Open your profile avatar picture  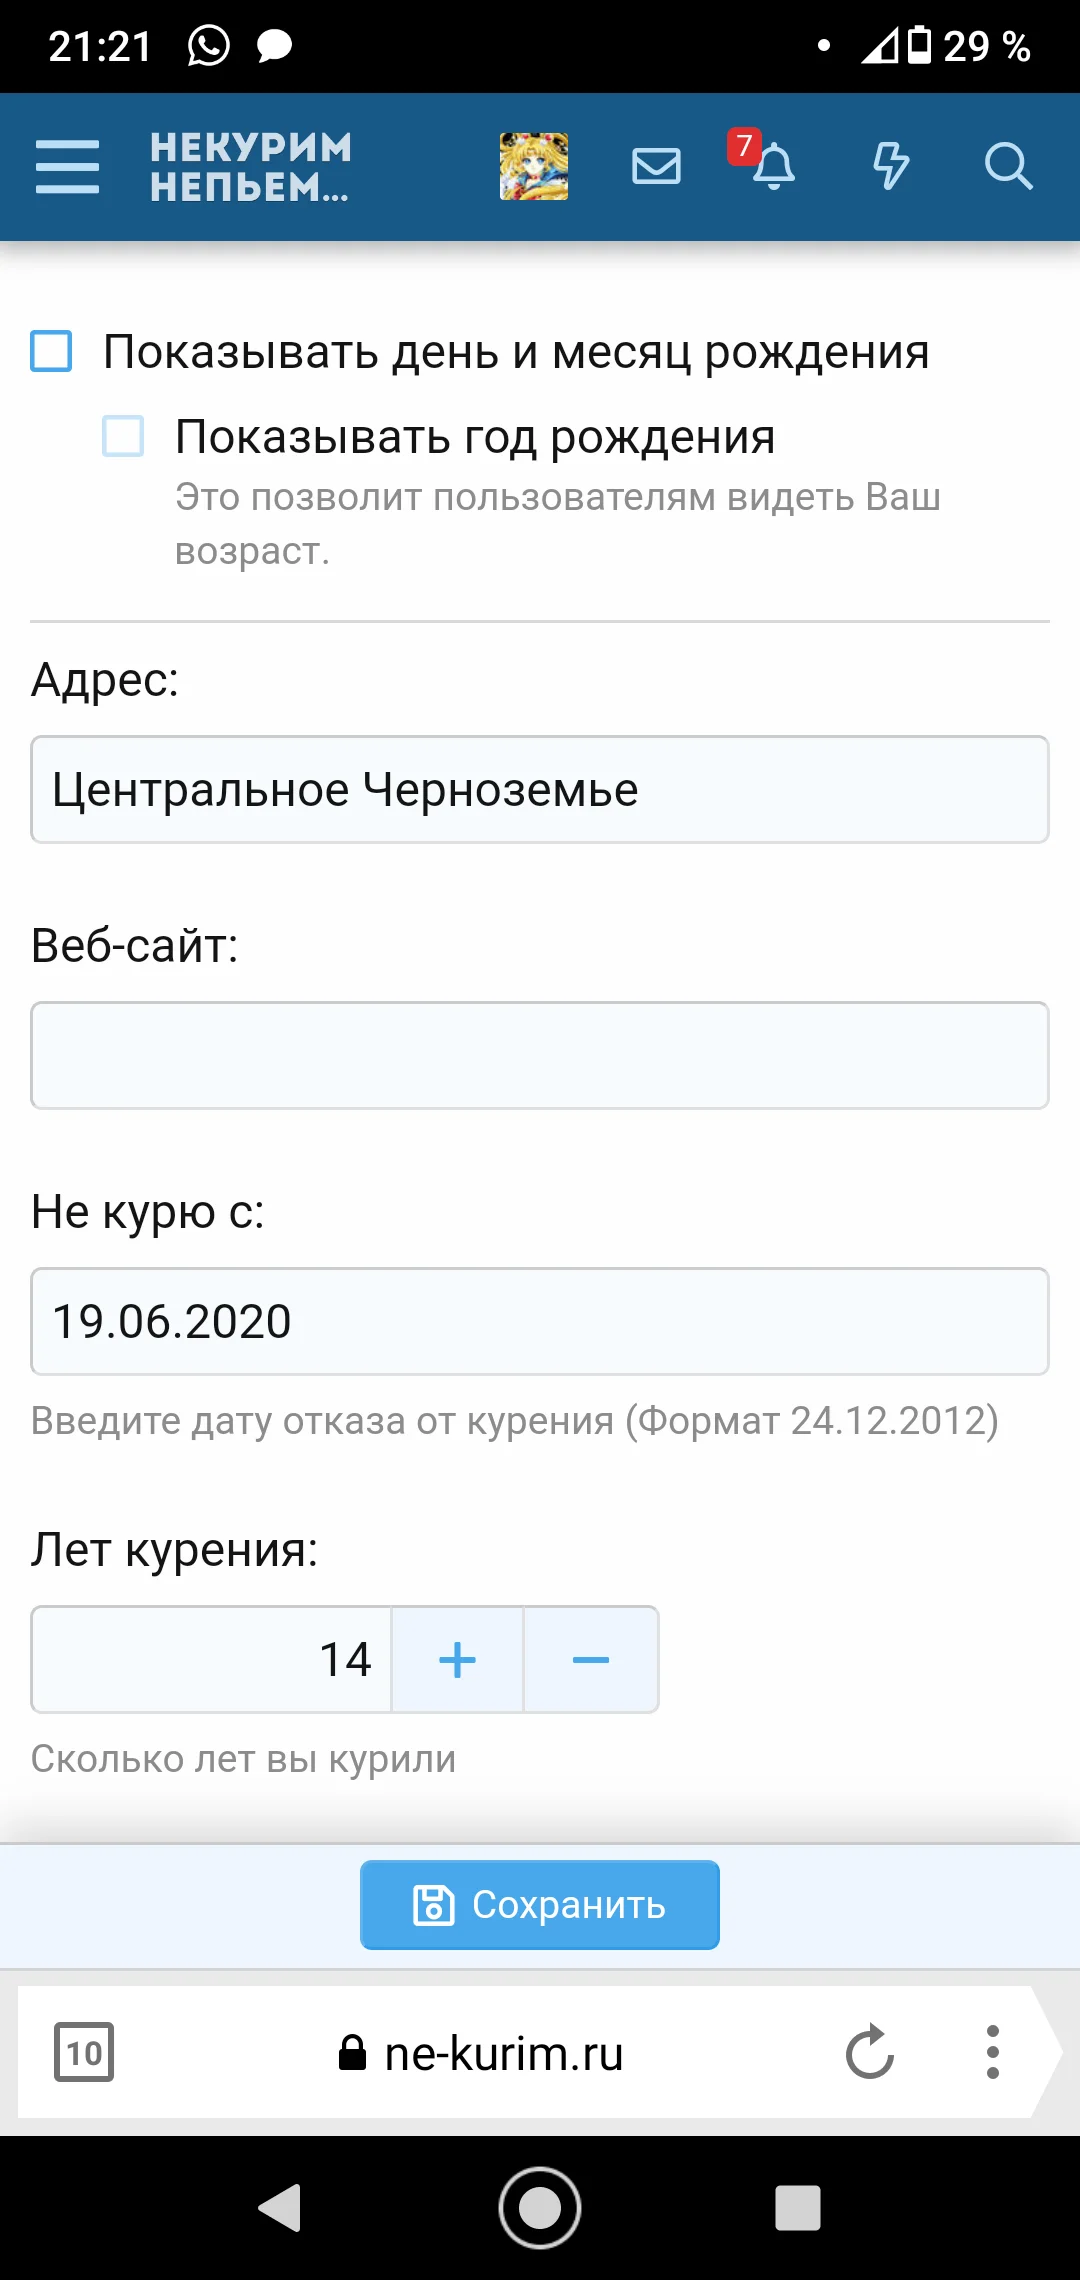point(533,167)
